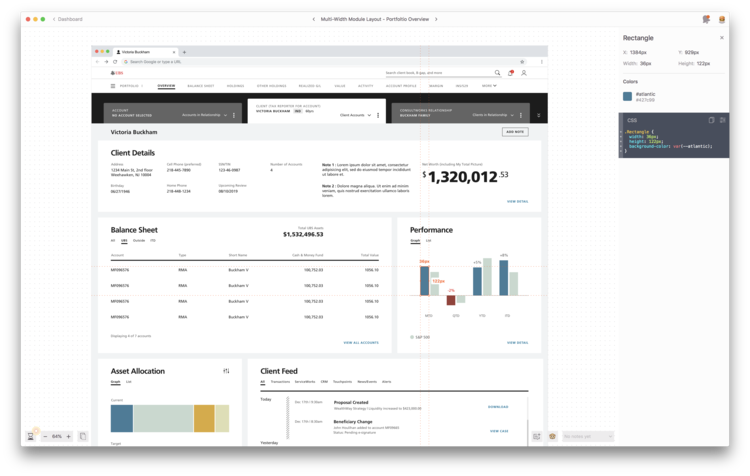Open the user avatar in the title bar
Image resolution: width=750 pixels, height=476 pixels.
click(722, 19)
